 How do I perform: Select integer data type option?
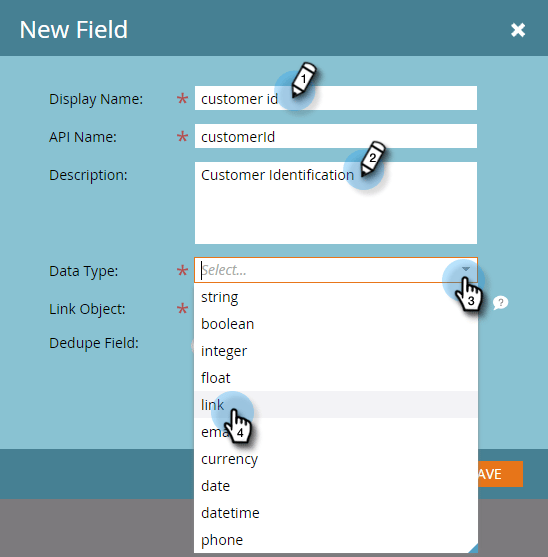[336, 351]
